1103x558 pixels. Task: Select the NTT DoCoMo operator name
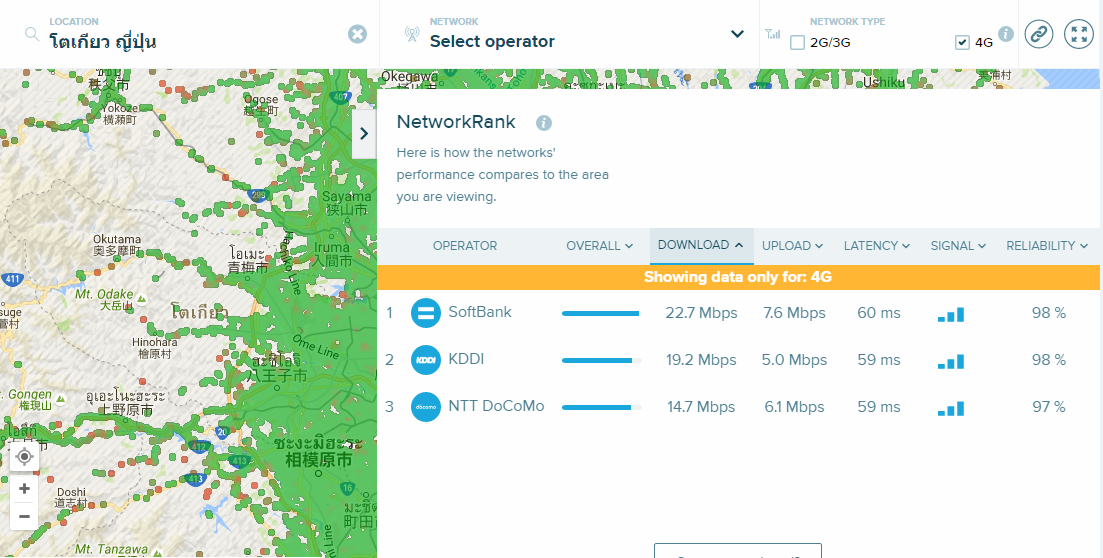click(x=497, y=406)
